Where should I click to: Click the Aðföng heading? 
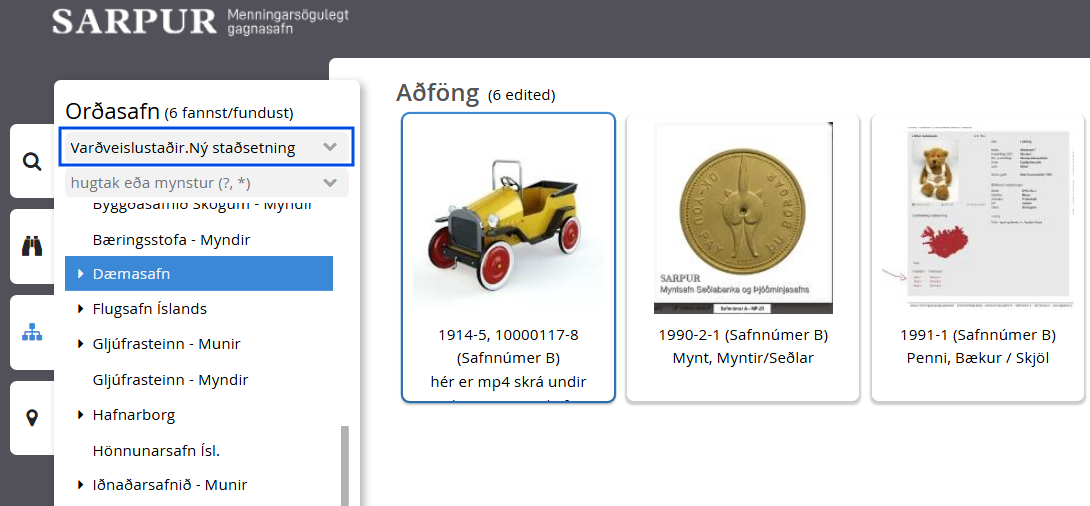point(438,92)
